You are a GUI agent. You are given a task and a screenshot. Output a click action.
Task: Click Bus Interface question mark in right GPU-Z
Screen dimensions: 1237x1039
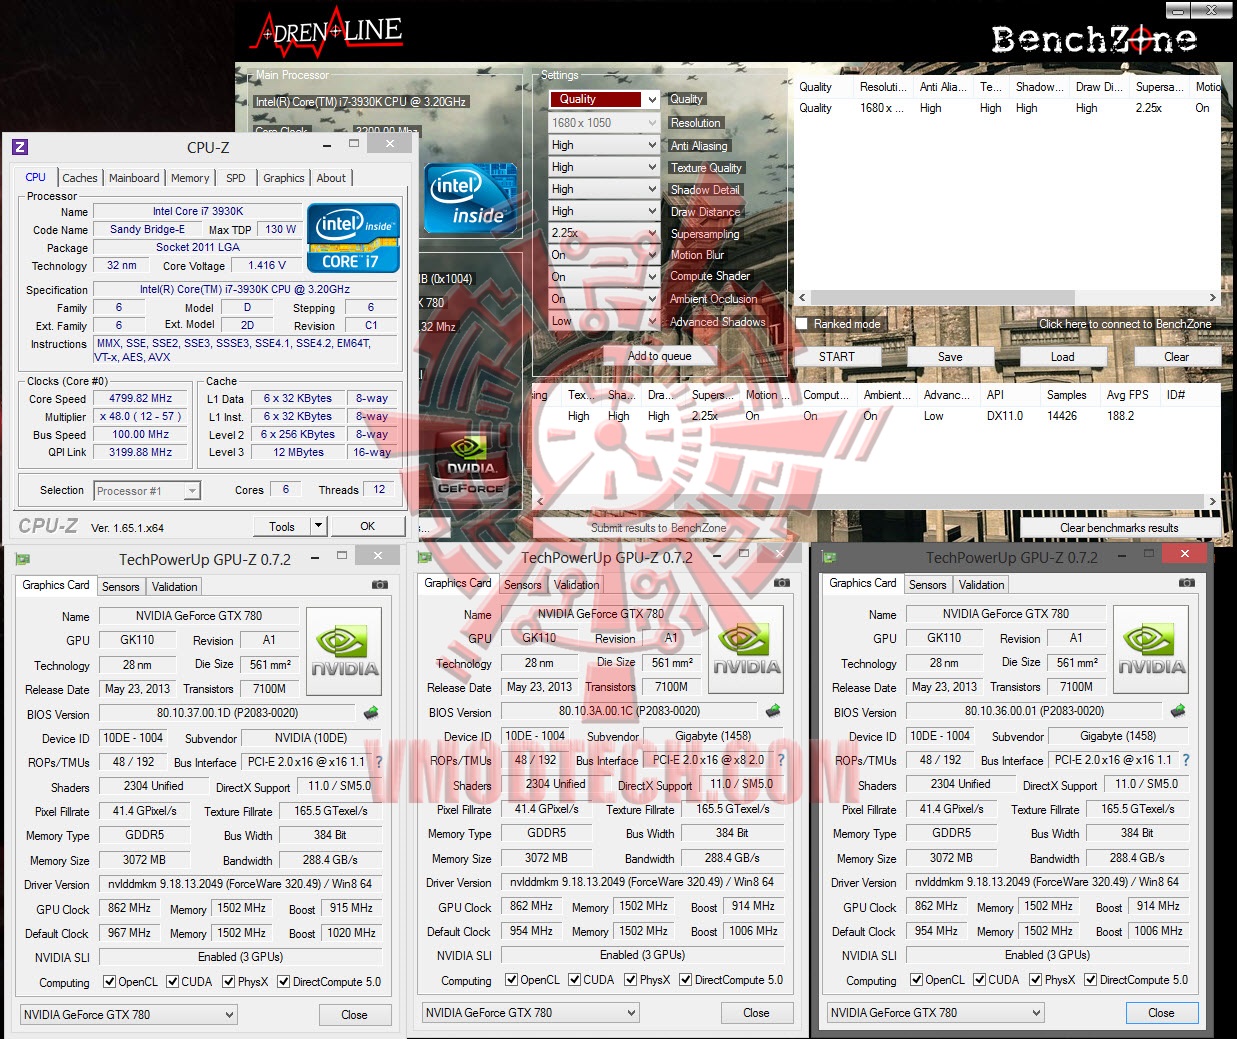[x=1186, y=760]
